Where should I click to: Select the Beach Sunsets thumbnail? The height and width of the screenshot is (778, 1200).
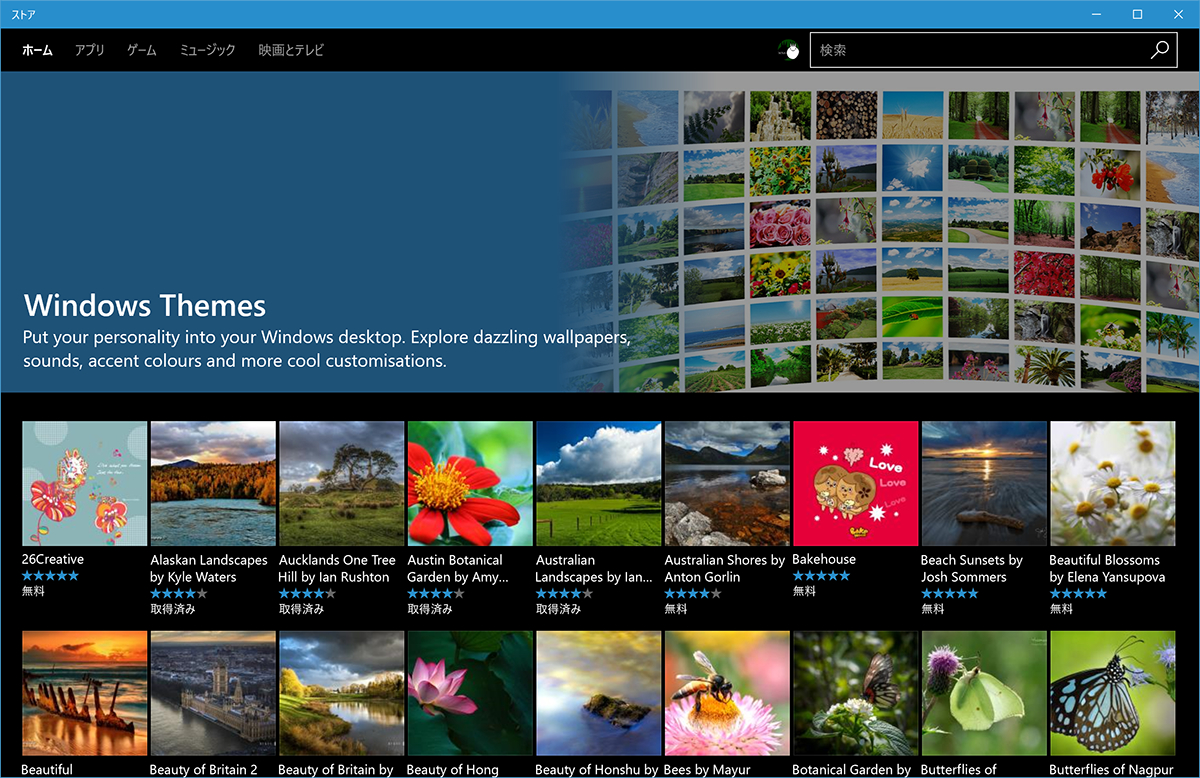[984, 483]
